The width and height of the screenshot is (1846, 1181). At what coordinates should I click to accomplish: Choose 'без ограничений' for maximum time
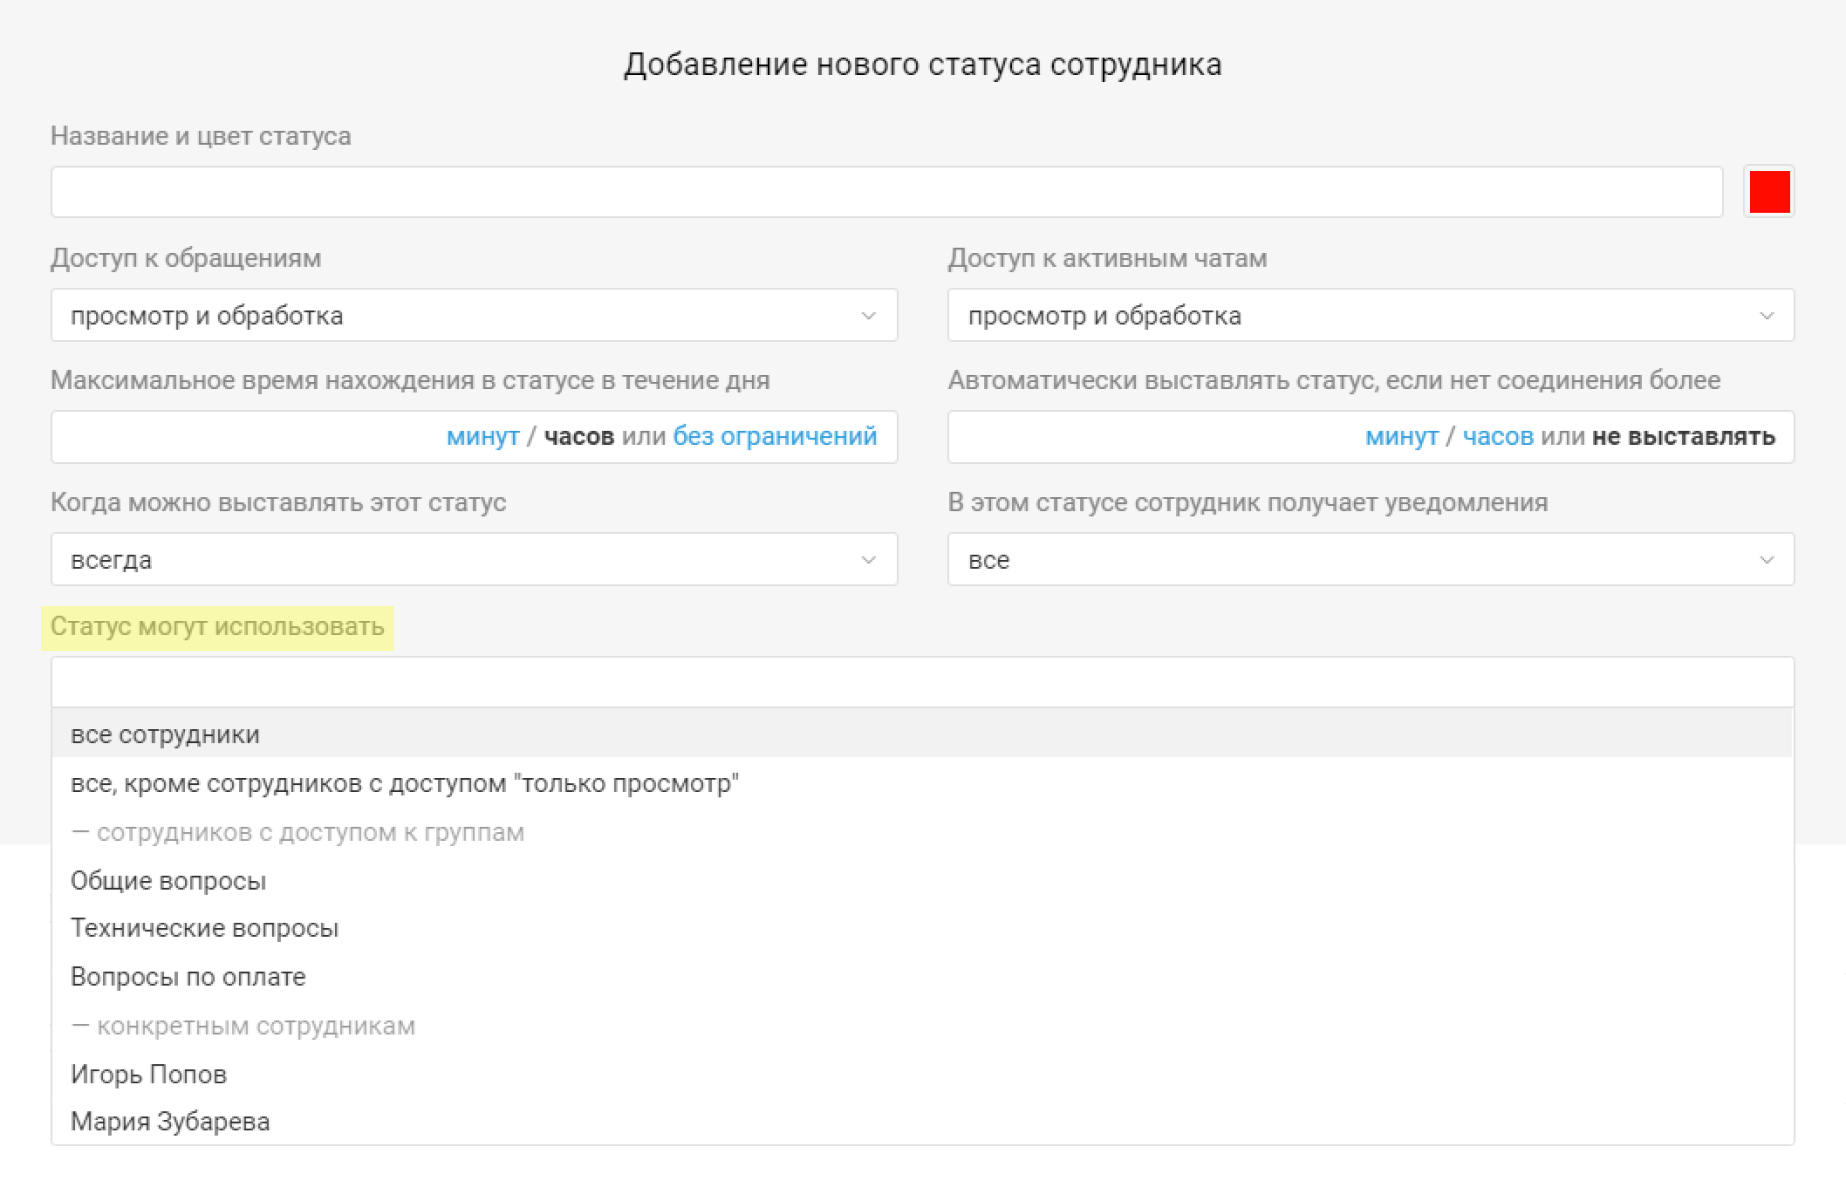click(x=775, y=437)
